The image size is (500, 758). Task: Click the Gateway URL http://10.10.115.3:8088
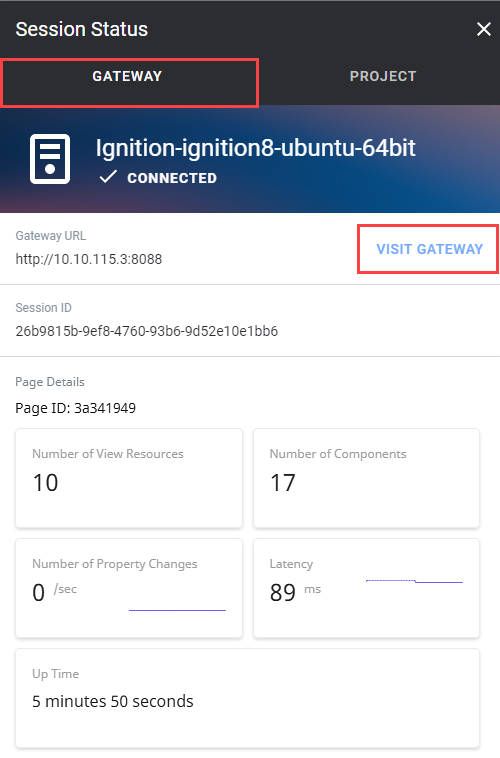[88, 259]
